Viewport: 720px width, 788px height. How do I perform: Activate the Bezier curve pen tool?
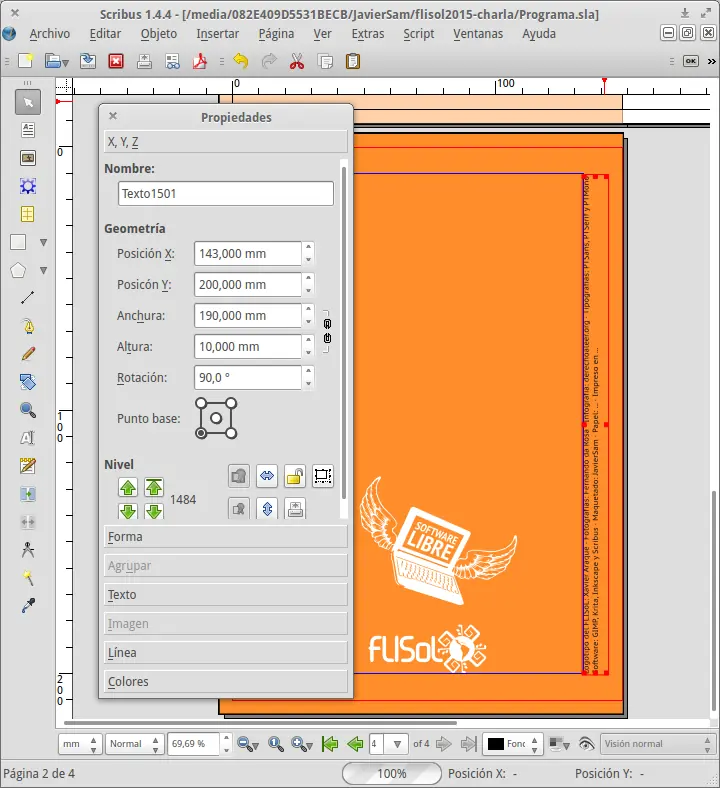28,326
